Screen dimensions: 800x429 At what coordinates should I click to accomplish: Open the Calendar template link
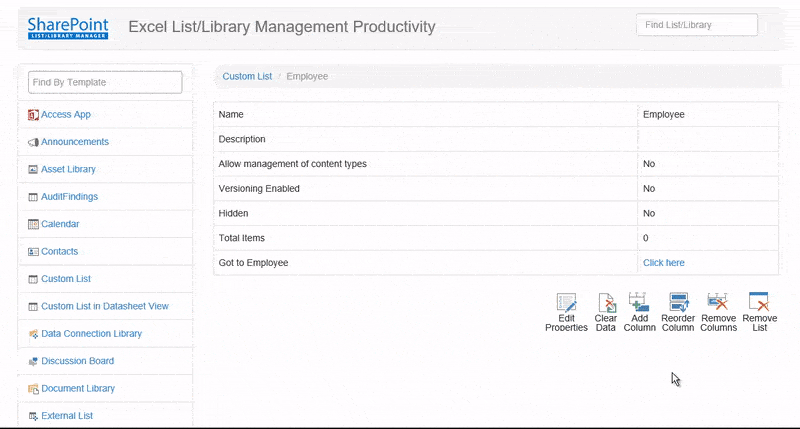[x=60, y=224]
